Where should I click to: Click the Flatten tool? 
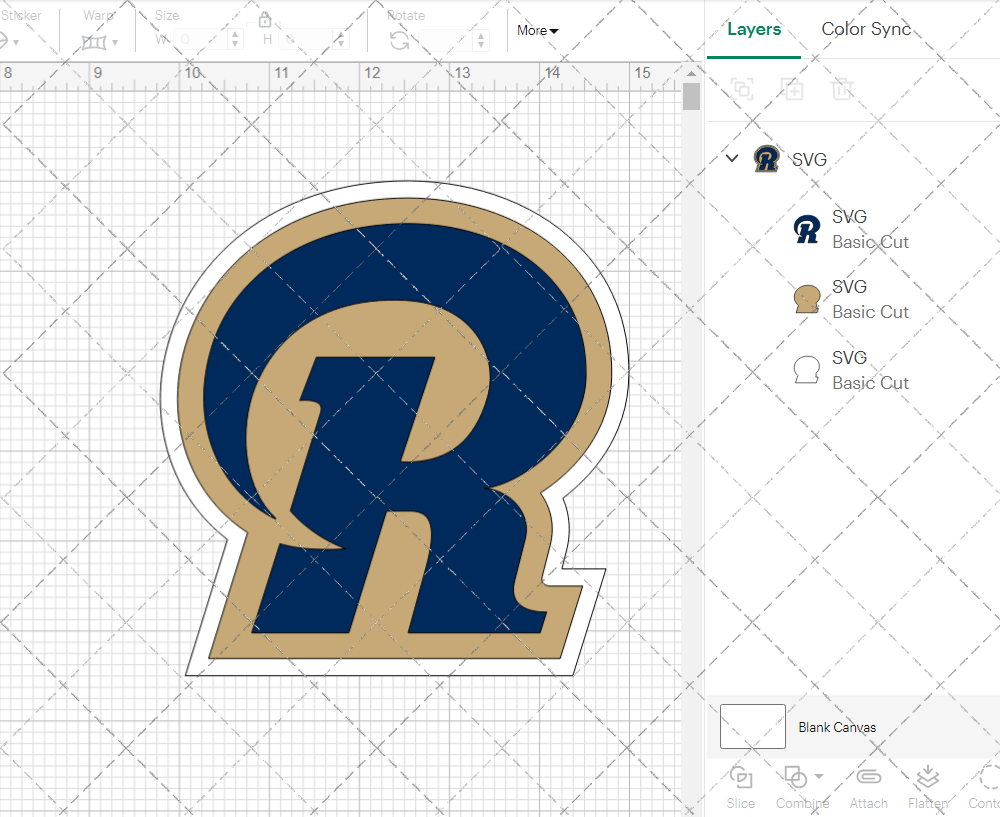coord(928,788)
